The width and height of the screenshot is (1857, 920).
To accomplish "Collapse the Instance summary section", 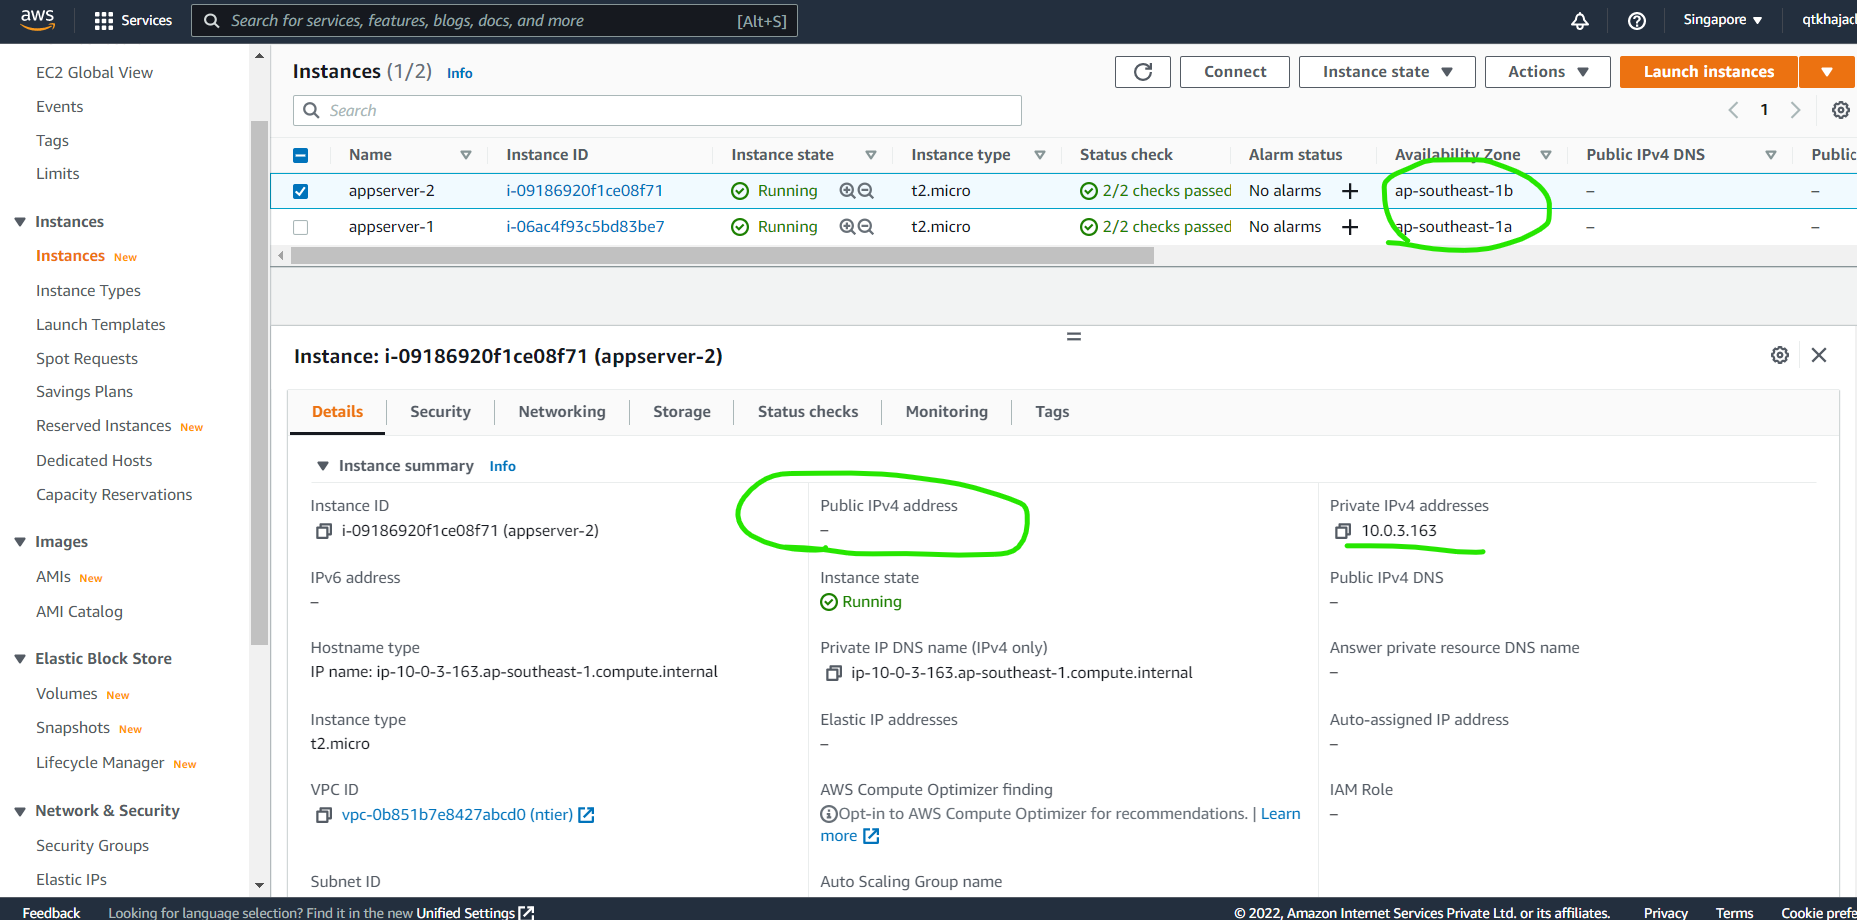I will click(322, 466).
